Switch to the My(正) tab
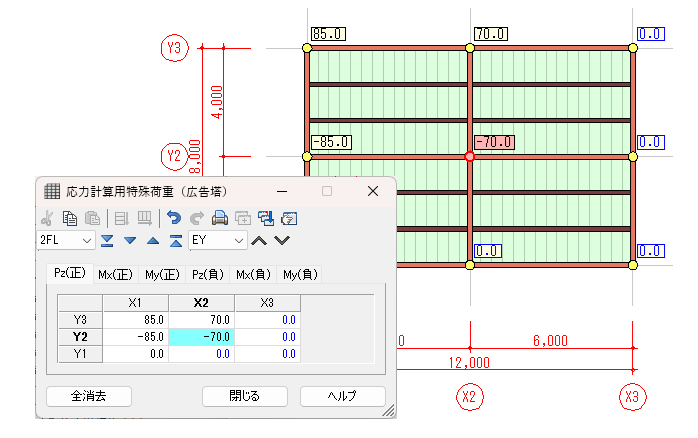This screenshot has width=698, height=438. (x=162, y=275)
